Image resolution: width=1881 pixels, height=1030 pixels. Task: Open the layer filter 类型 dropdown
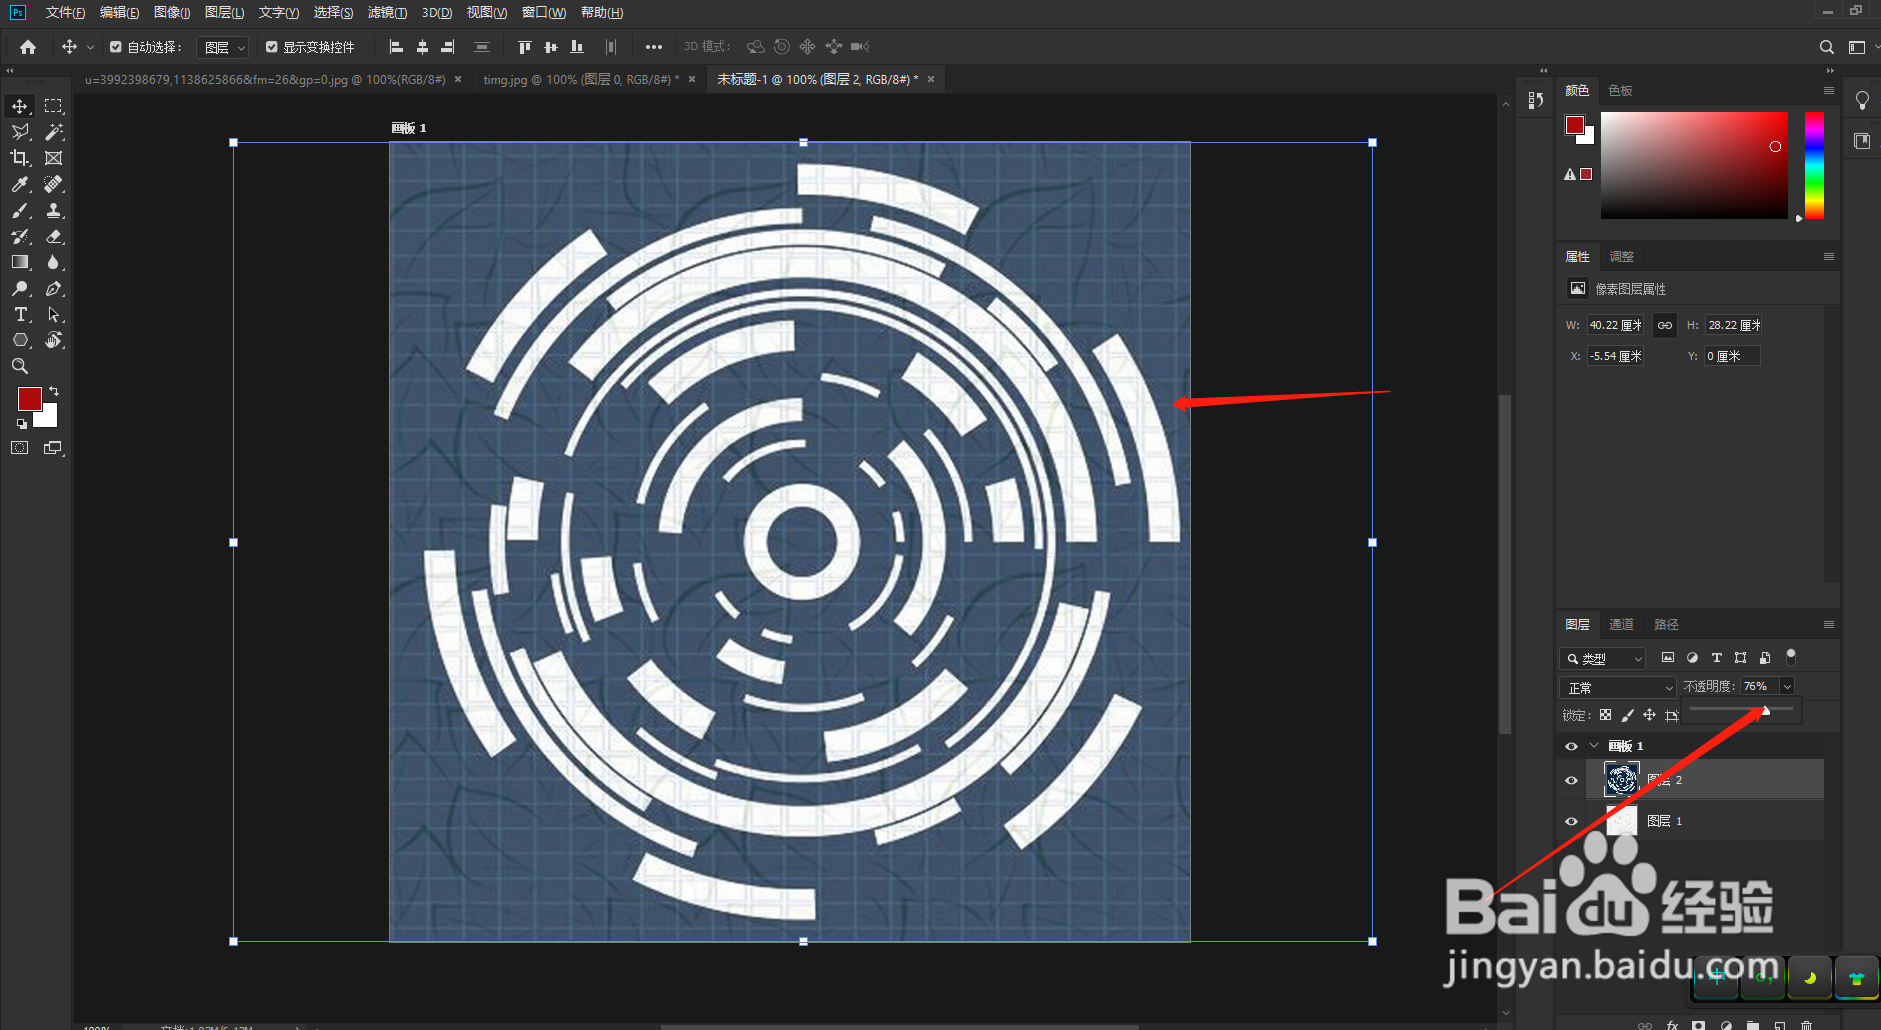pos(1602,658)
